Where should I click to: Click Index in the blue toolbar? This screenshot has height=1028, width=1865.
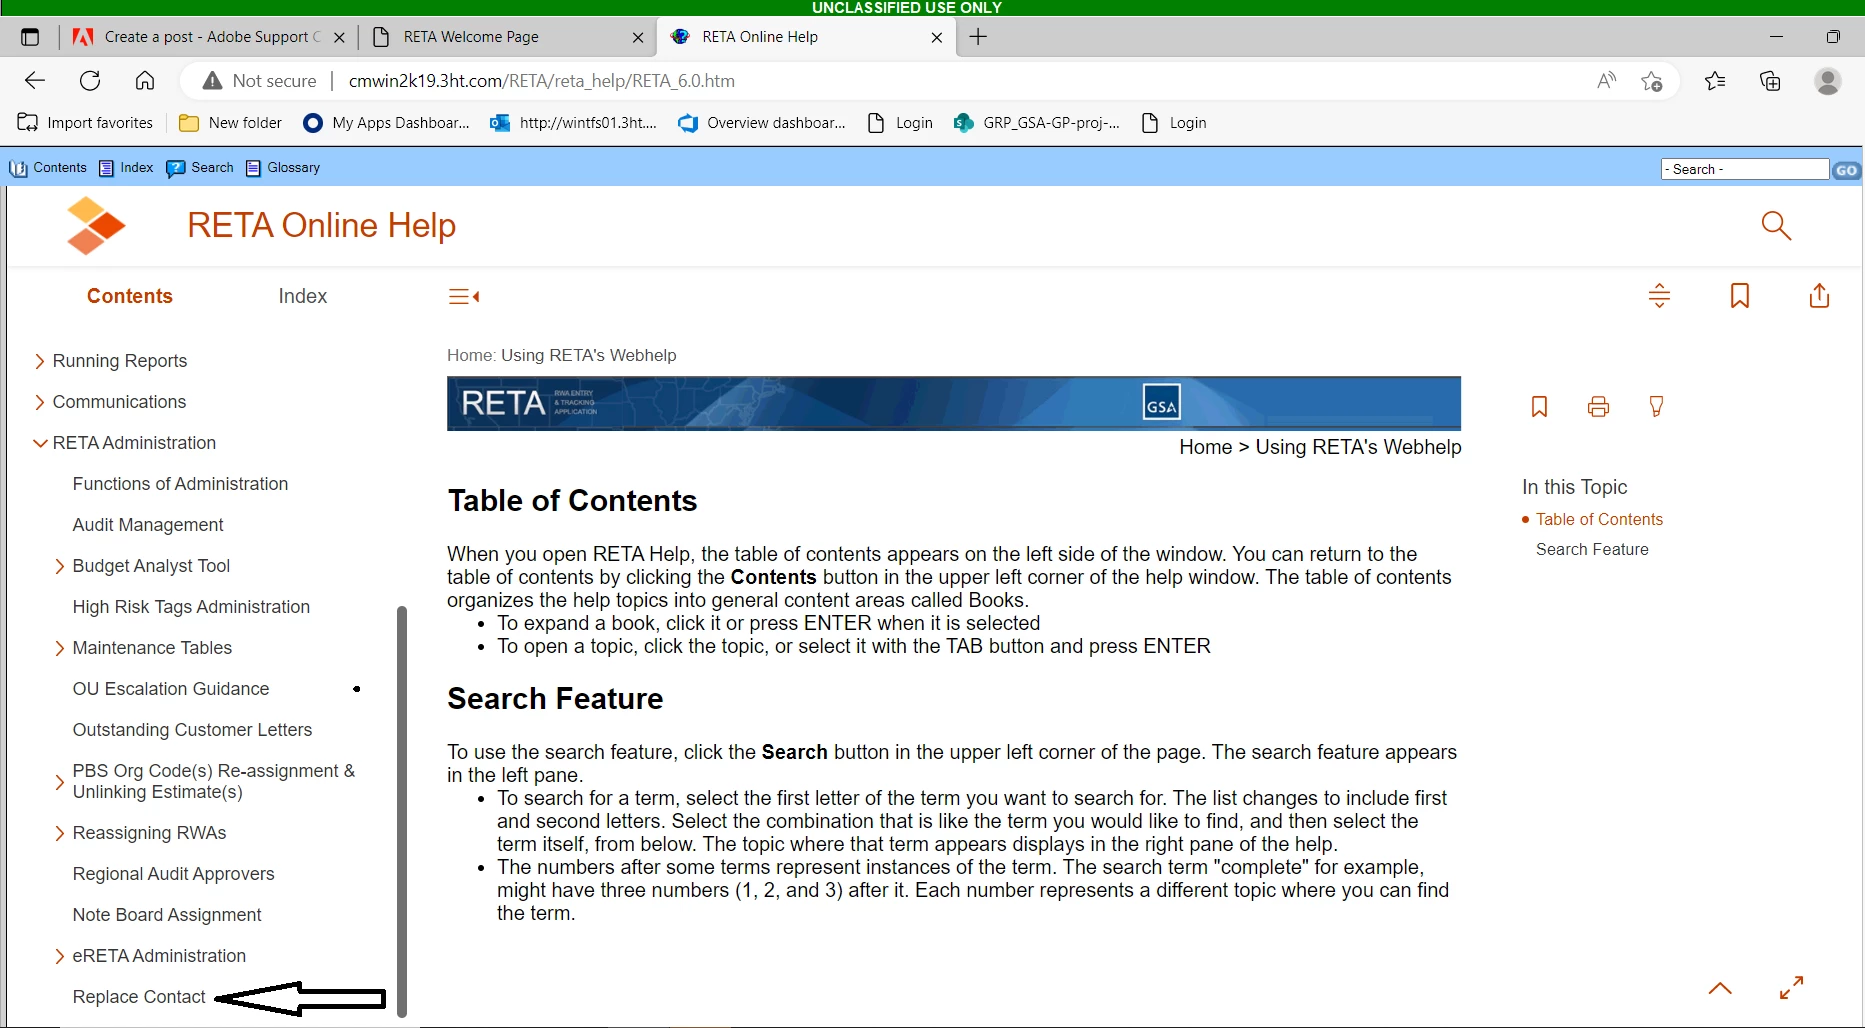126,168
